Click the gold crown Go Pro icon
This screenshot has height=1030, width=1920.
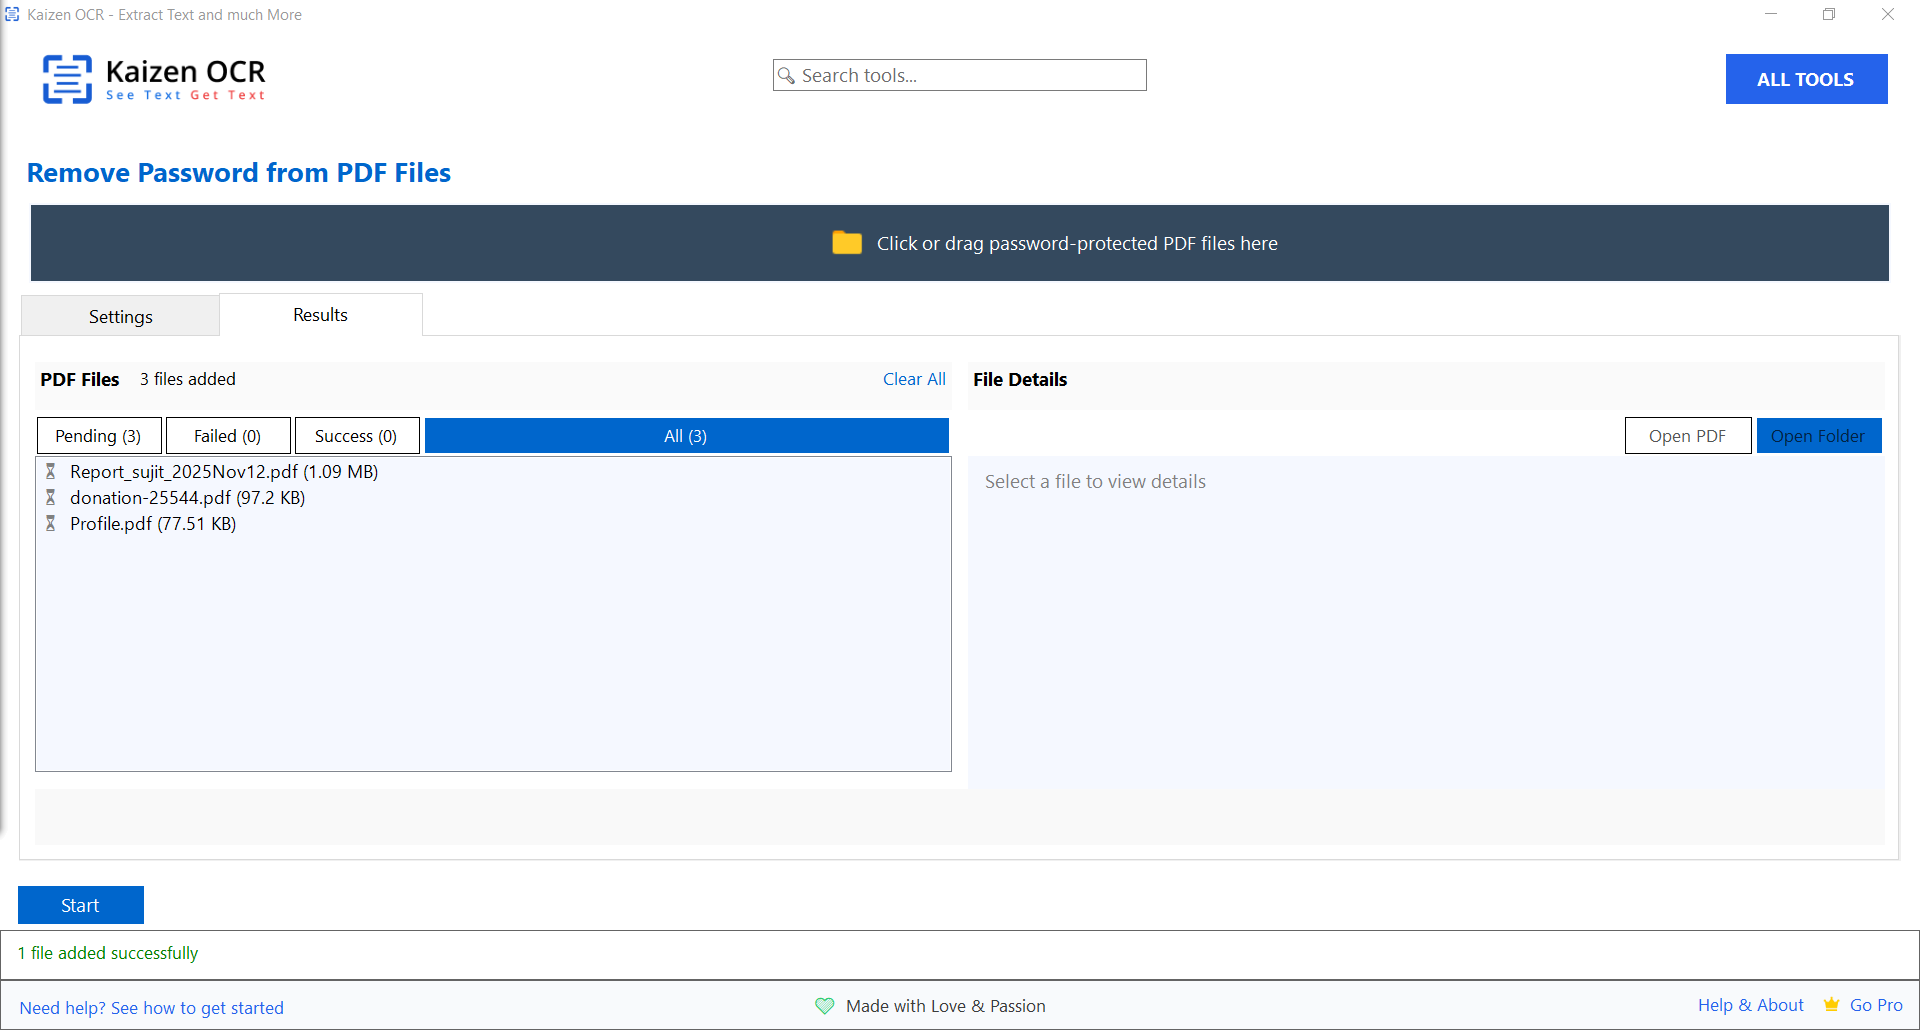1831,1005
